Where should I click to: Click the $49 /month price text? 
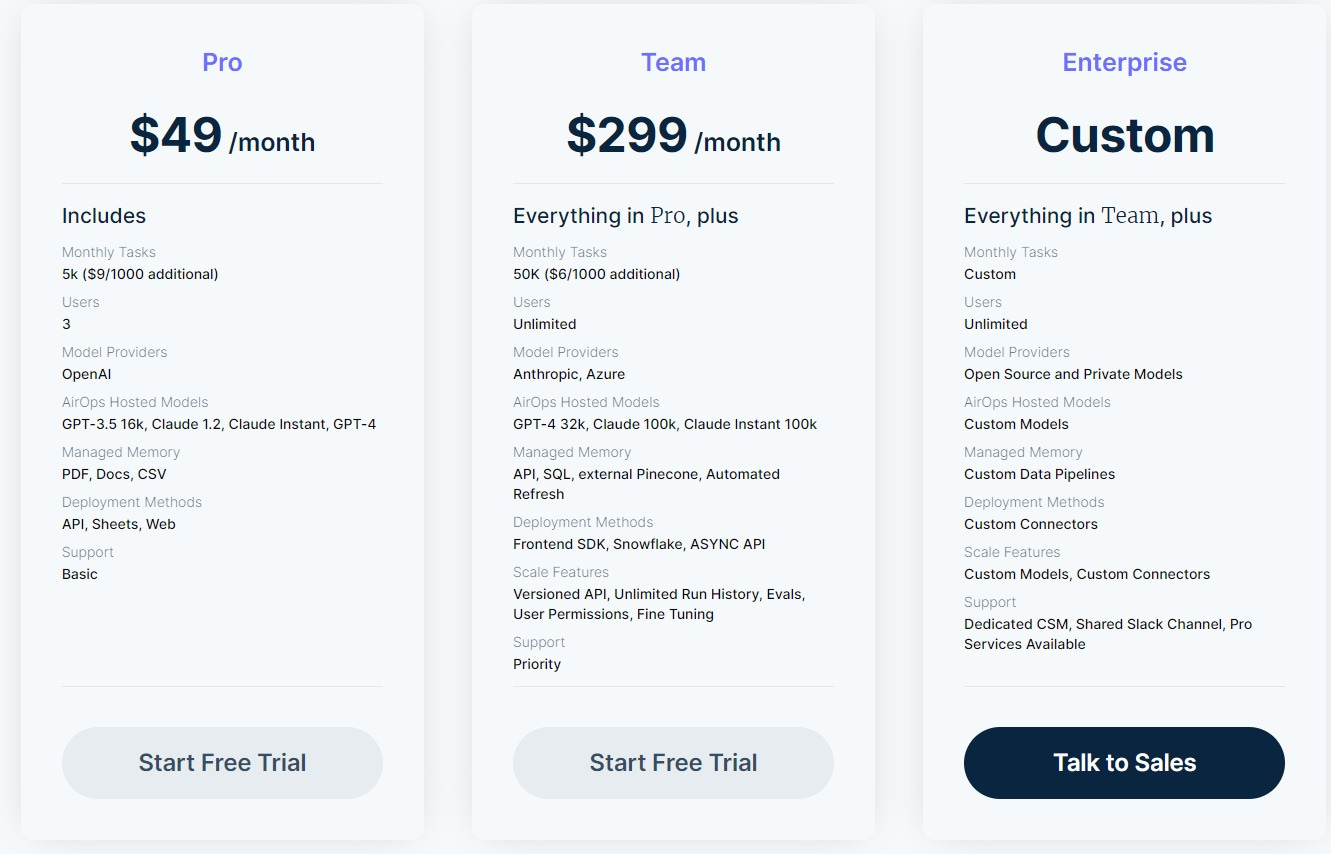click(x=222, y=135)
